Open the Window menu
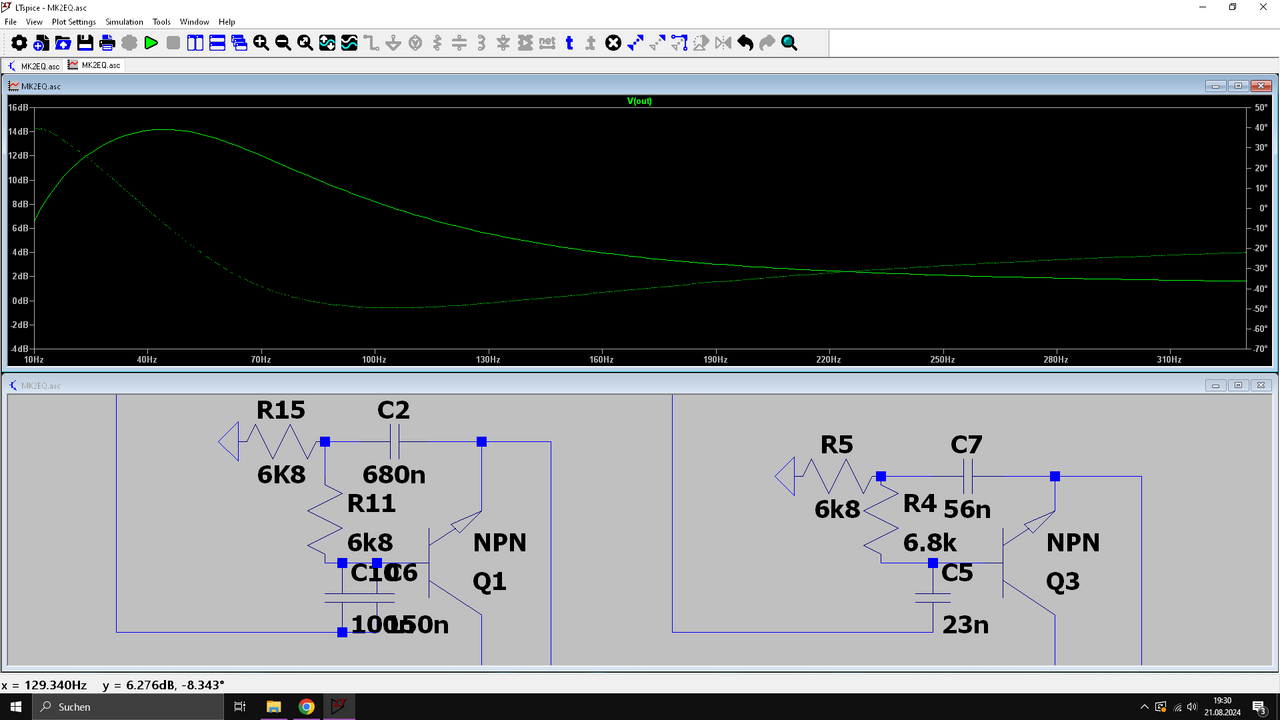1280x720 pixels. [195, 21]
